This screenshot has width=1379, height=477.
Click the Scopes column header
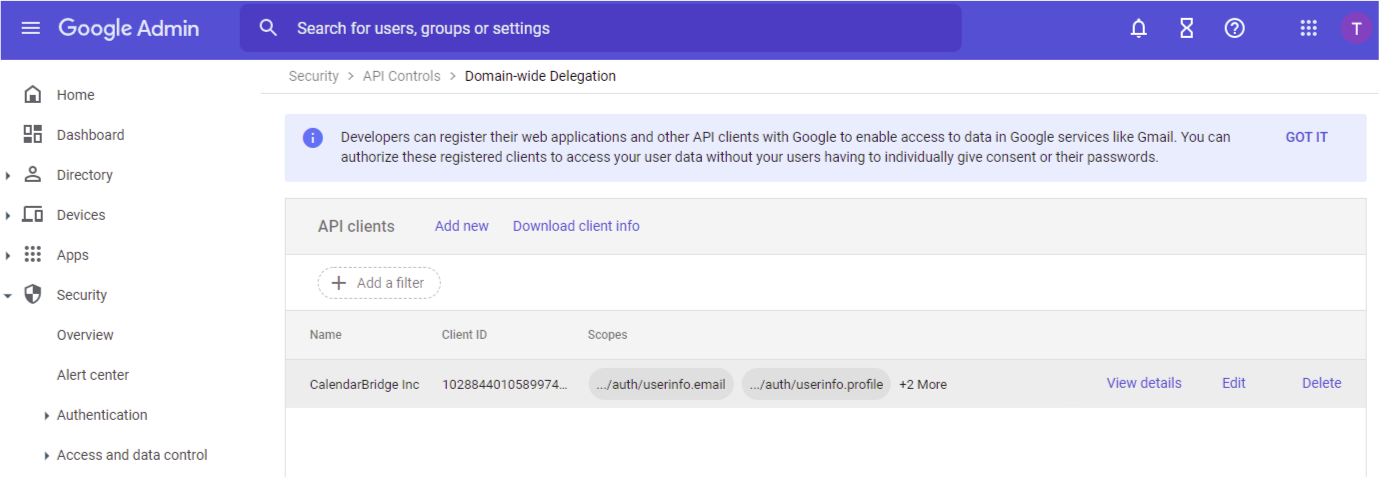(607, 335)
